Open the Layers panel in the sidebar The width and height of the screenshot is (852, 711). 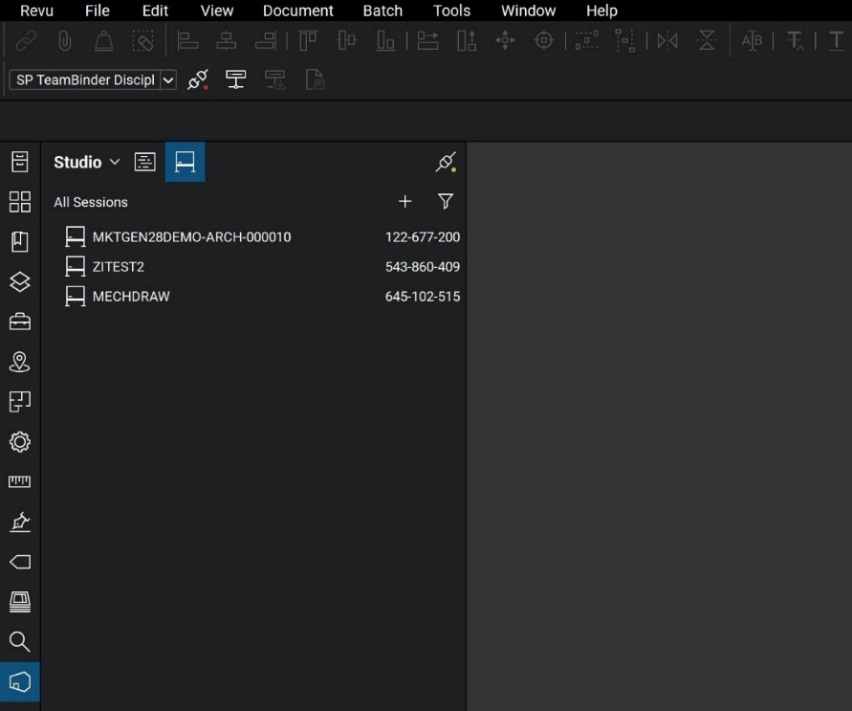(20, 282)
